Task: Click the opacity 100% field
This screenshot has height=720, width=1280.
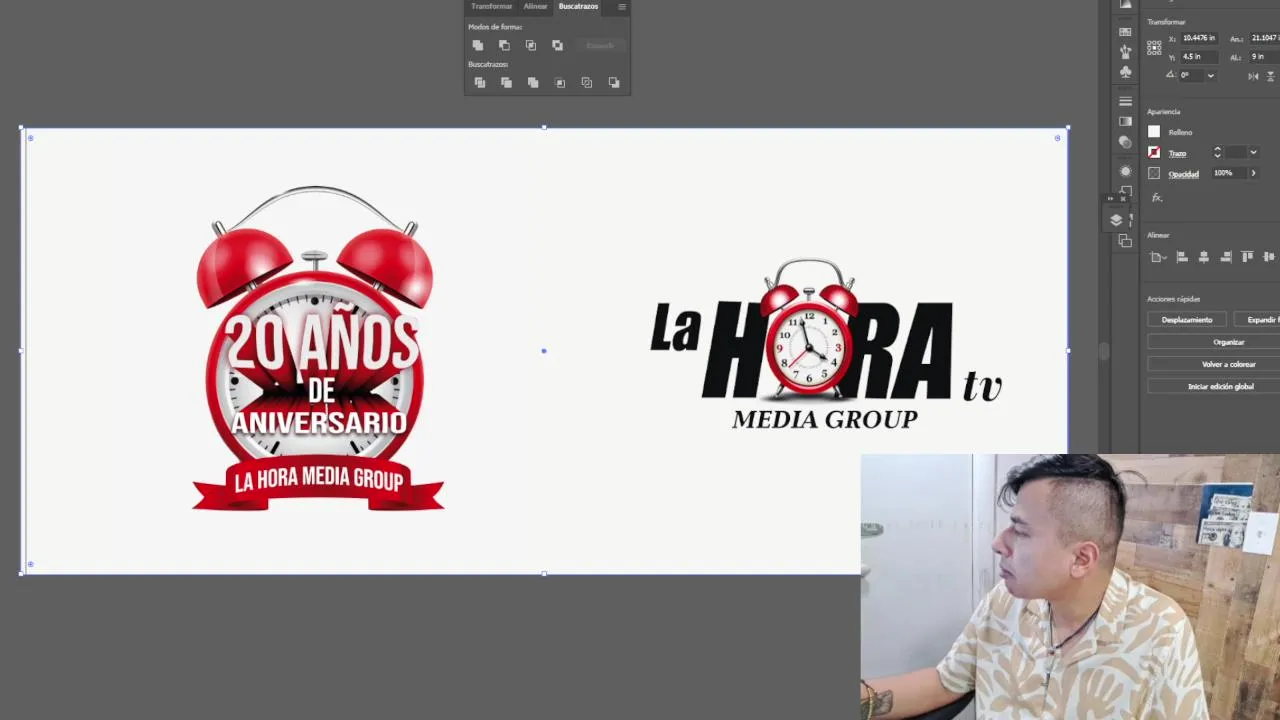Action: pyautogui.click(x=1227, y=173)
